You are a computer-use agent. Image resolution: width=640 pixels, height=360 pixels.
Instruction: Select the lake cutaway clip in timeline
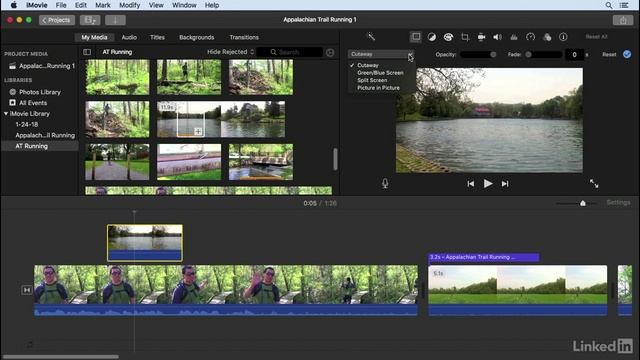coord(145,243)
